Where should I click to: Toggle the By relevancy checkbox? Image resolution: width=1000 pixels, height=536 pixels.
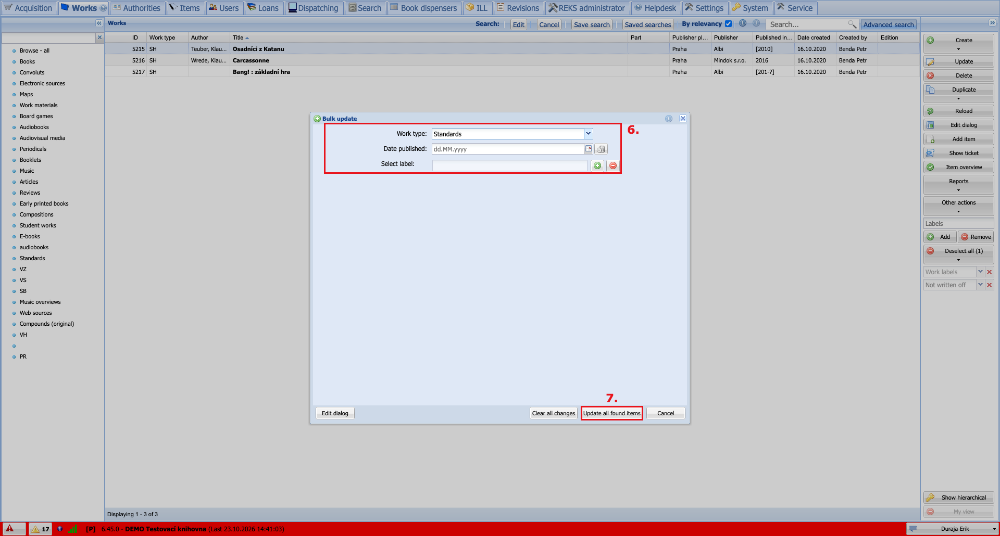(x=728, y=24)
